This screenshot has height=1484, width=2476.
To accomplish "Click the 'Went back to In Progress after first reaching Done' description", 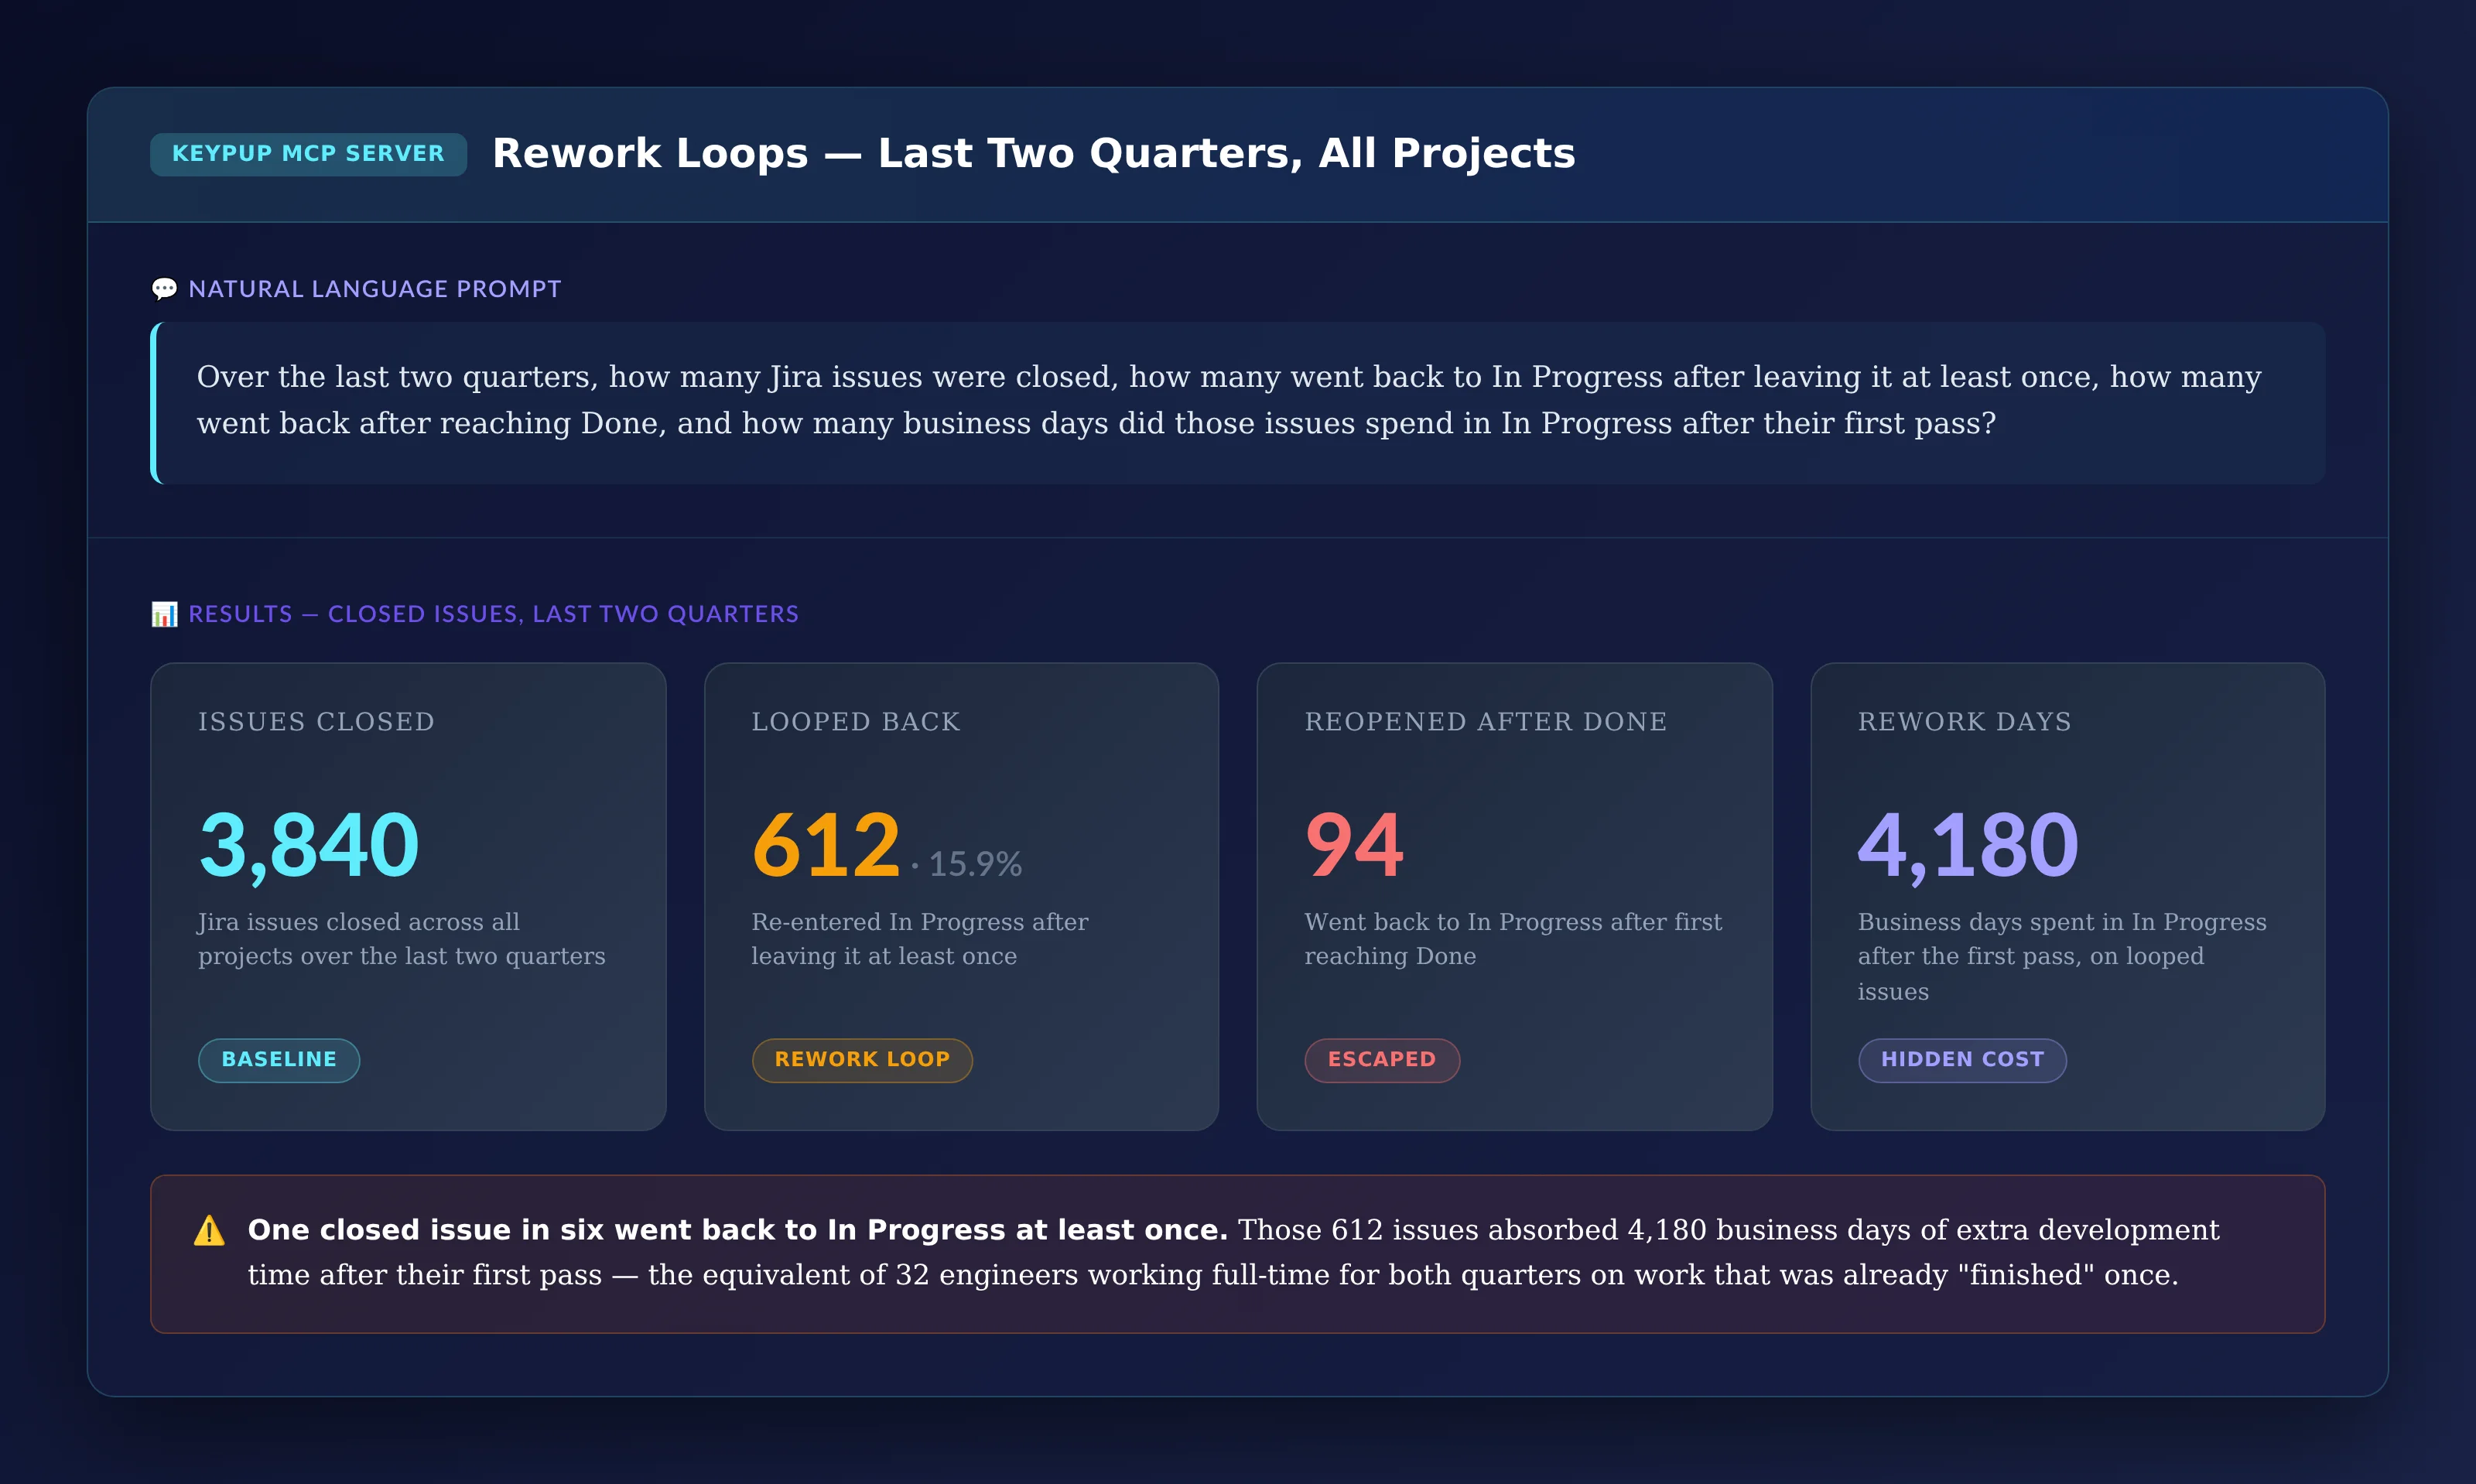I will click(x=1513, y=939).
